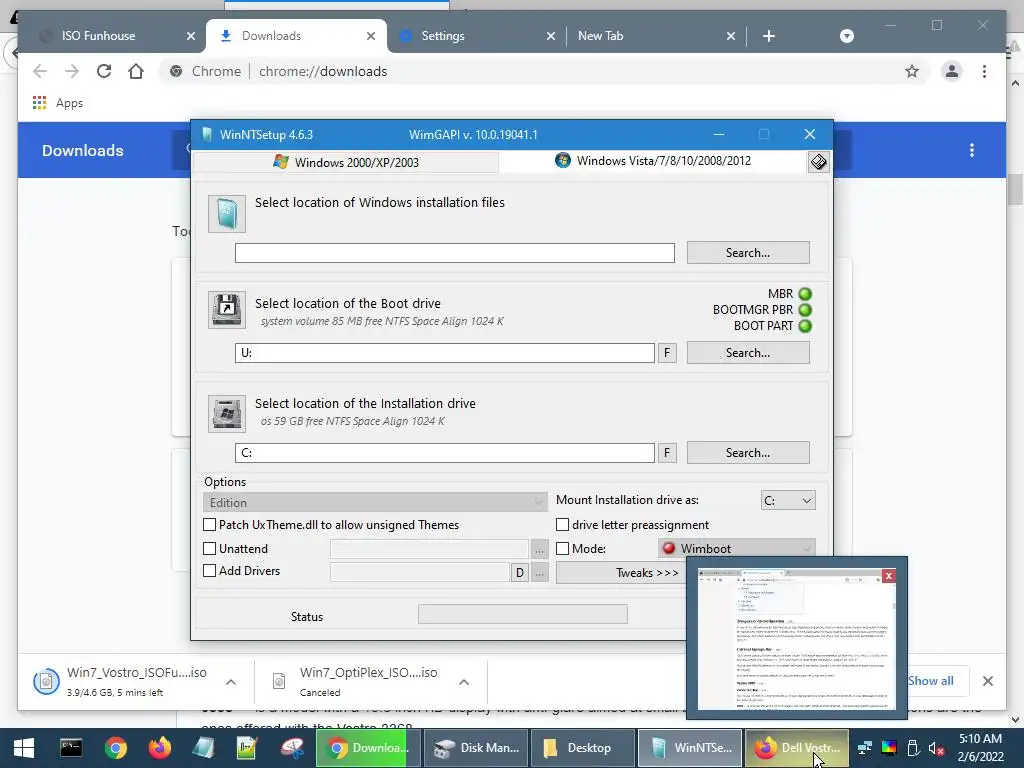This screenshot has height=768, width=1024.
Task: Expand options for Win7_Vostro ISO download
Action: [x=231, y=682]
